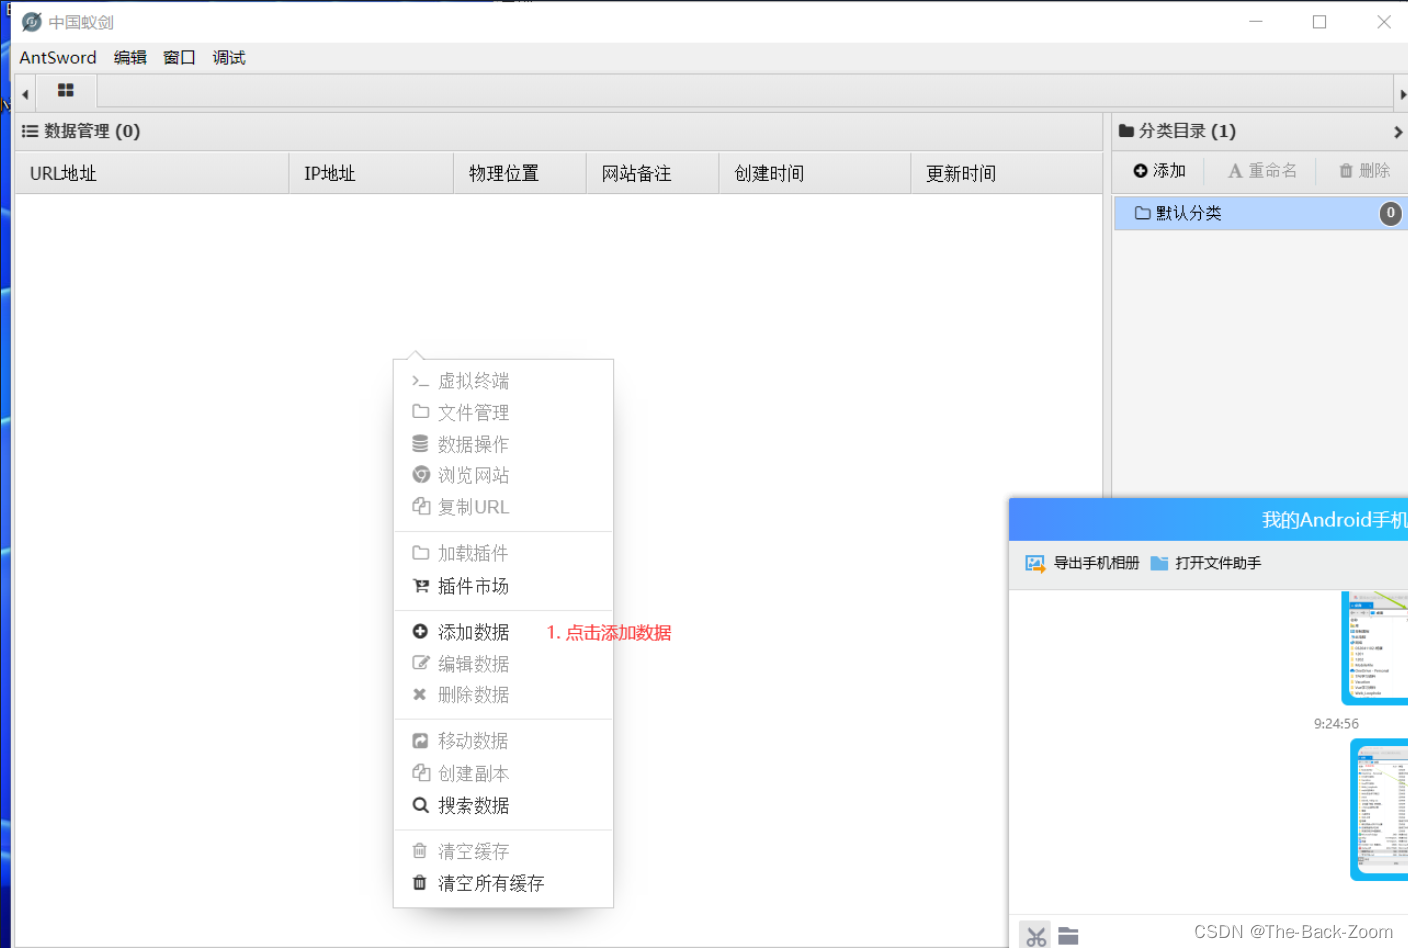Choose 浏览网站 in context menu

pyautogui.click(x=503, y=475)
